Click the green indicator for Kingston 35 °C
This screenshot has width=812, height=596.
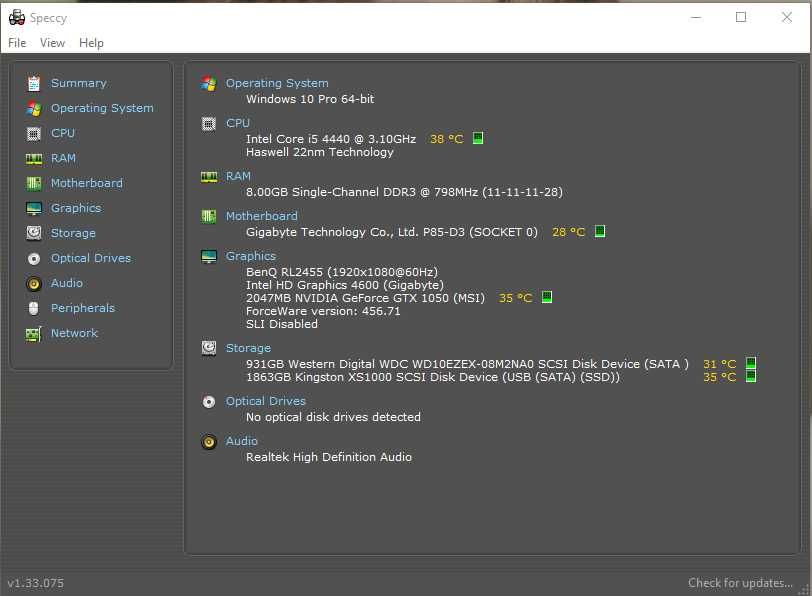(x=750, y=376)
